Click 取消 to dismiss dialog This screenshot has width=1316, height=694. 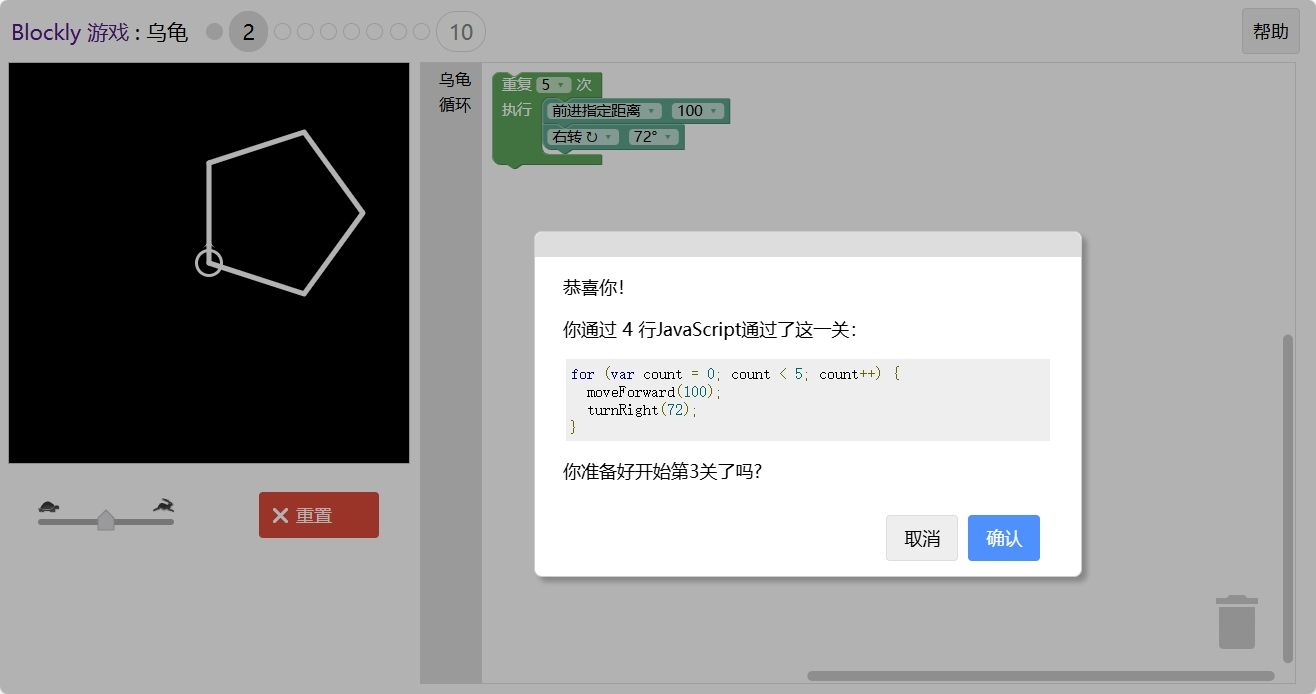(x=922, y=538)
